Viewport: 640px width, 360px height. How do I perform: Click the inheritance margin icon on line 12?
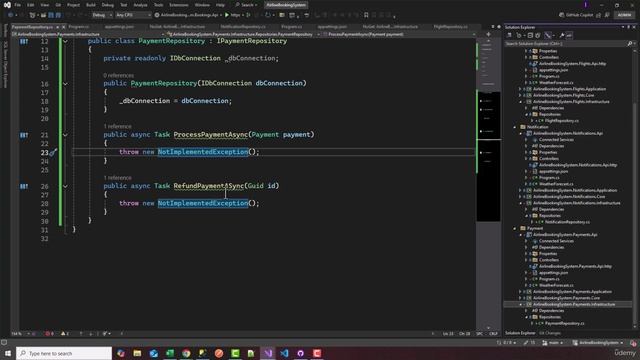click(24, 41)
